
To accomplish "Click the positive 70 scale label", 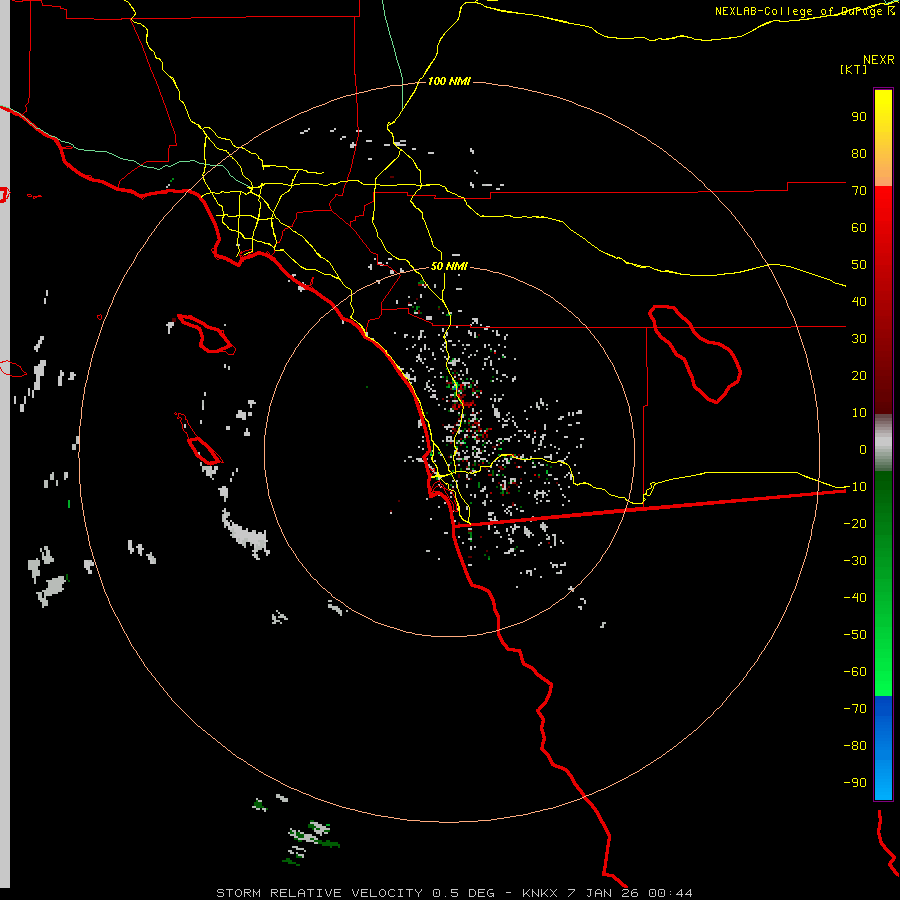I will pyautogui.click(x=859, y=191).
